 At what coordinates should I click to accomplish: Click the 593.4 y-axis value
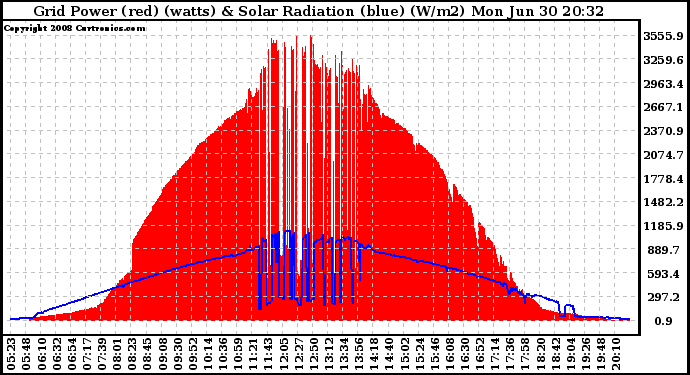[x=664, y=274]
